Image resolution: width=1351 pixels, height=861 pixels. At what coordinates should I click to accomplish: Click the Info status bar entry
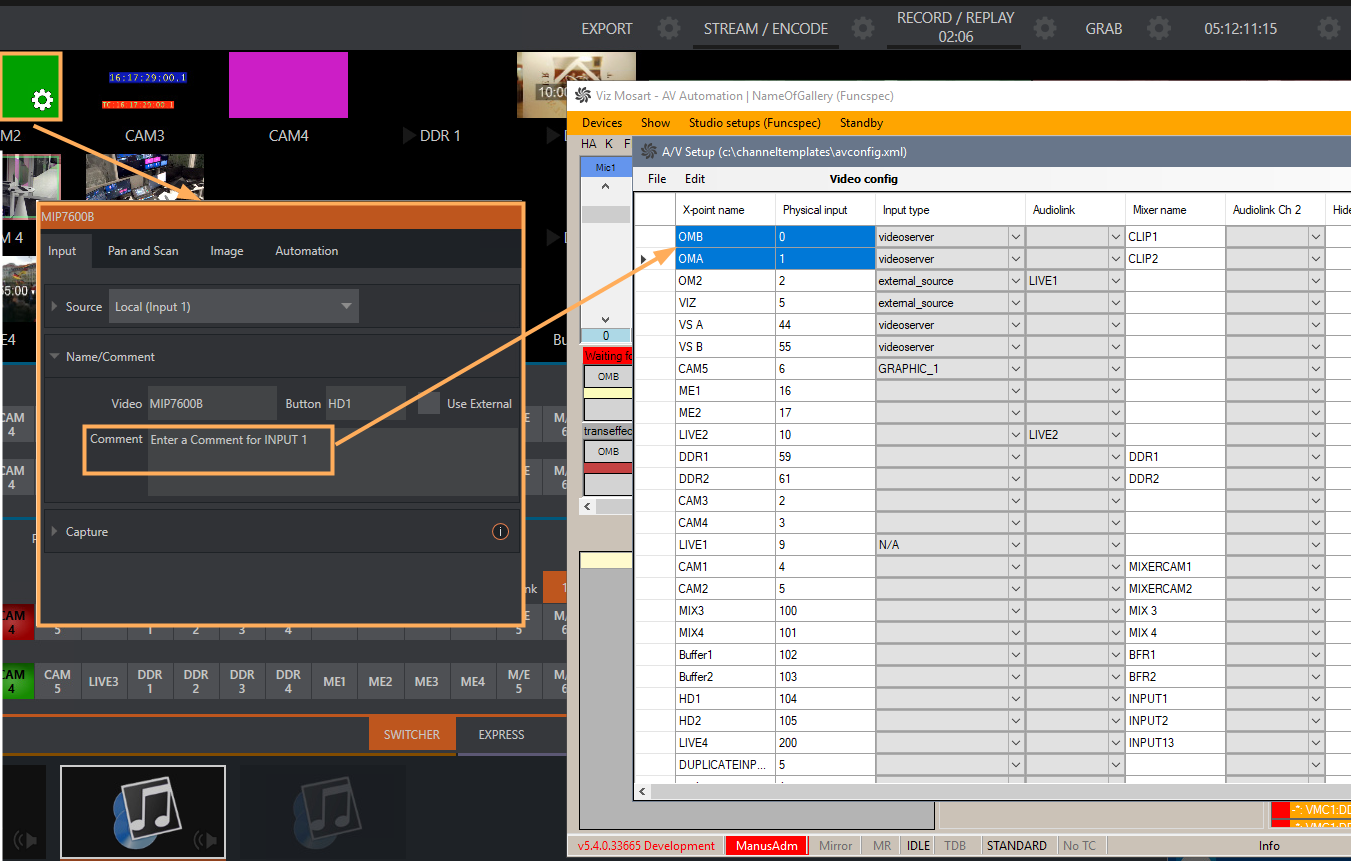1269,846
